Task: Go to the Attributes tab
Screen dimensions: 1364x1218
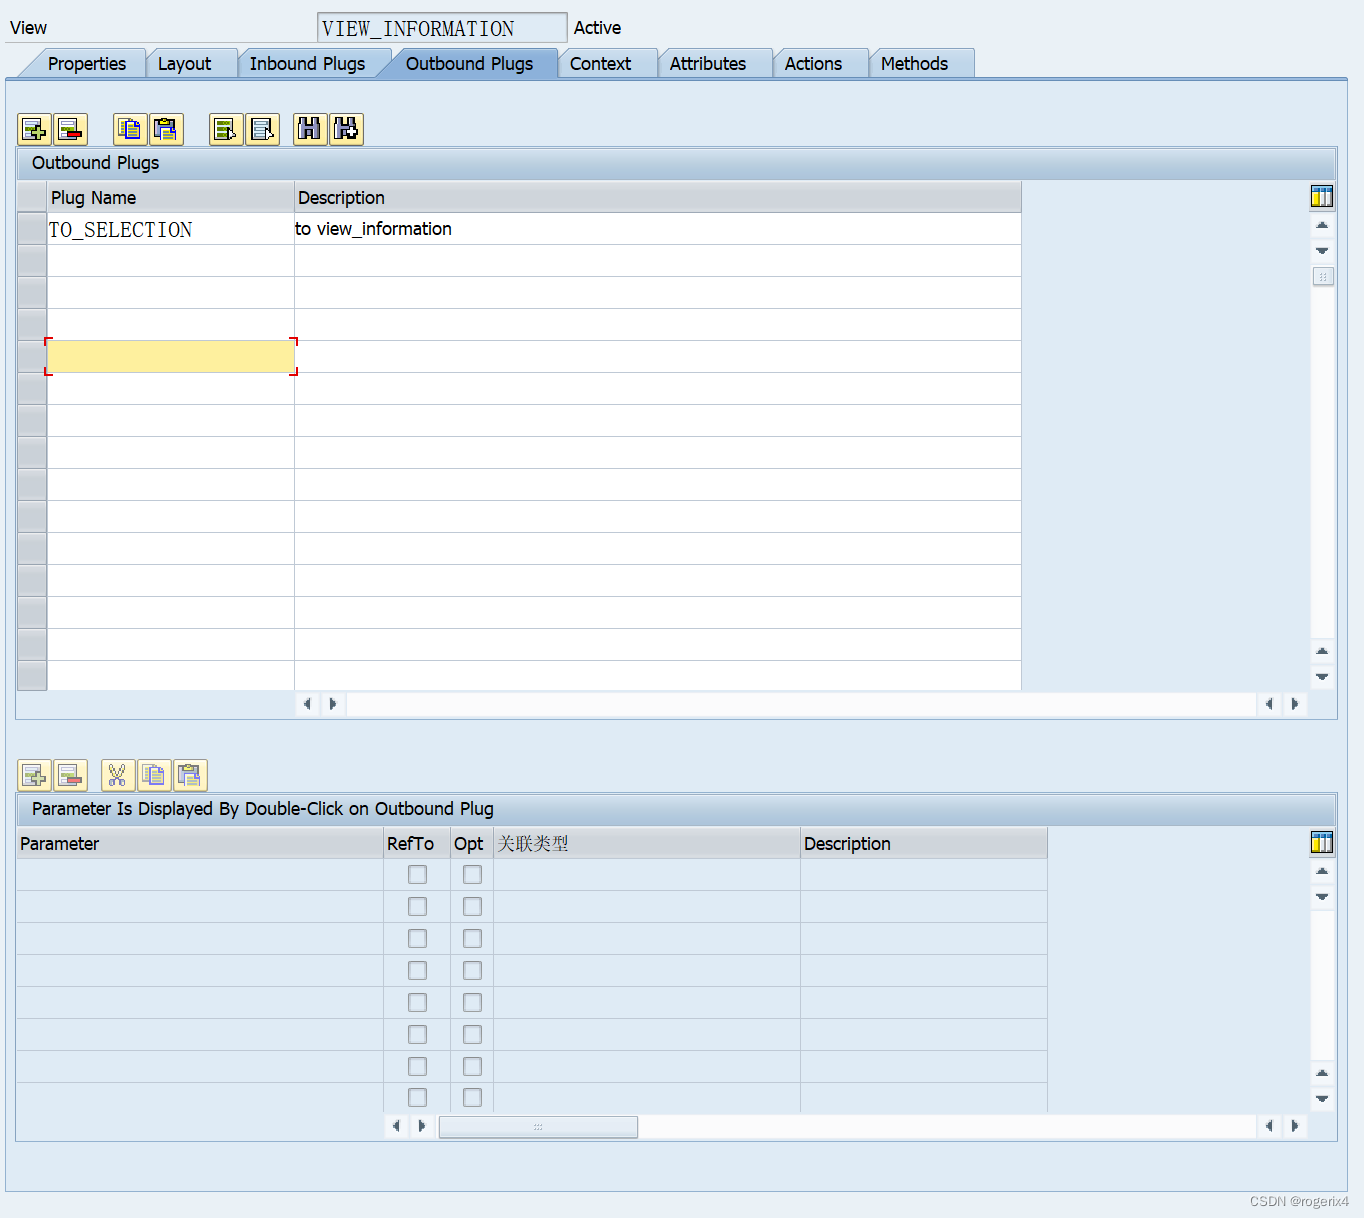Action: (x=708, y=64)
